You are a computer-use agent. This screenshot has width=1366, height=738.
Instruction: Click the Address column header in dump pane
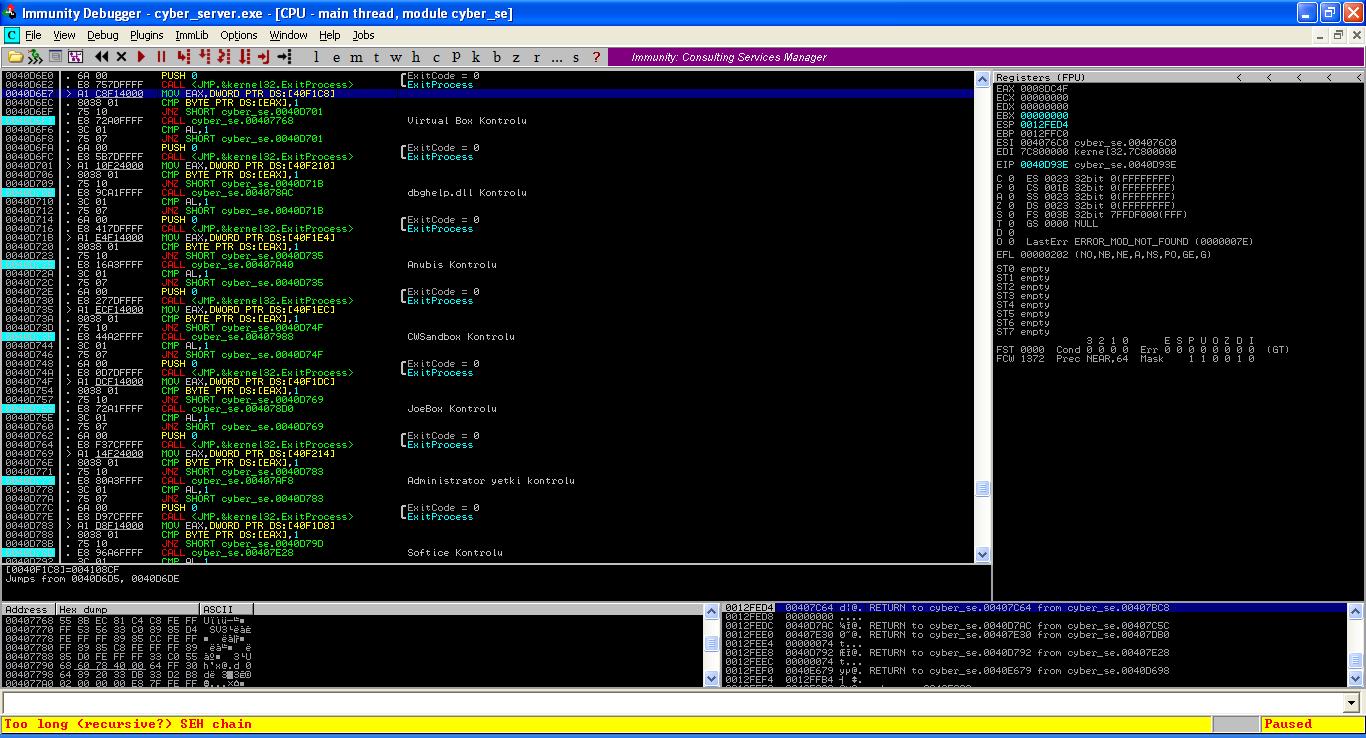click(x=28, y=609)
